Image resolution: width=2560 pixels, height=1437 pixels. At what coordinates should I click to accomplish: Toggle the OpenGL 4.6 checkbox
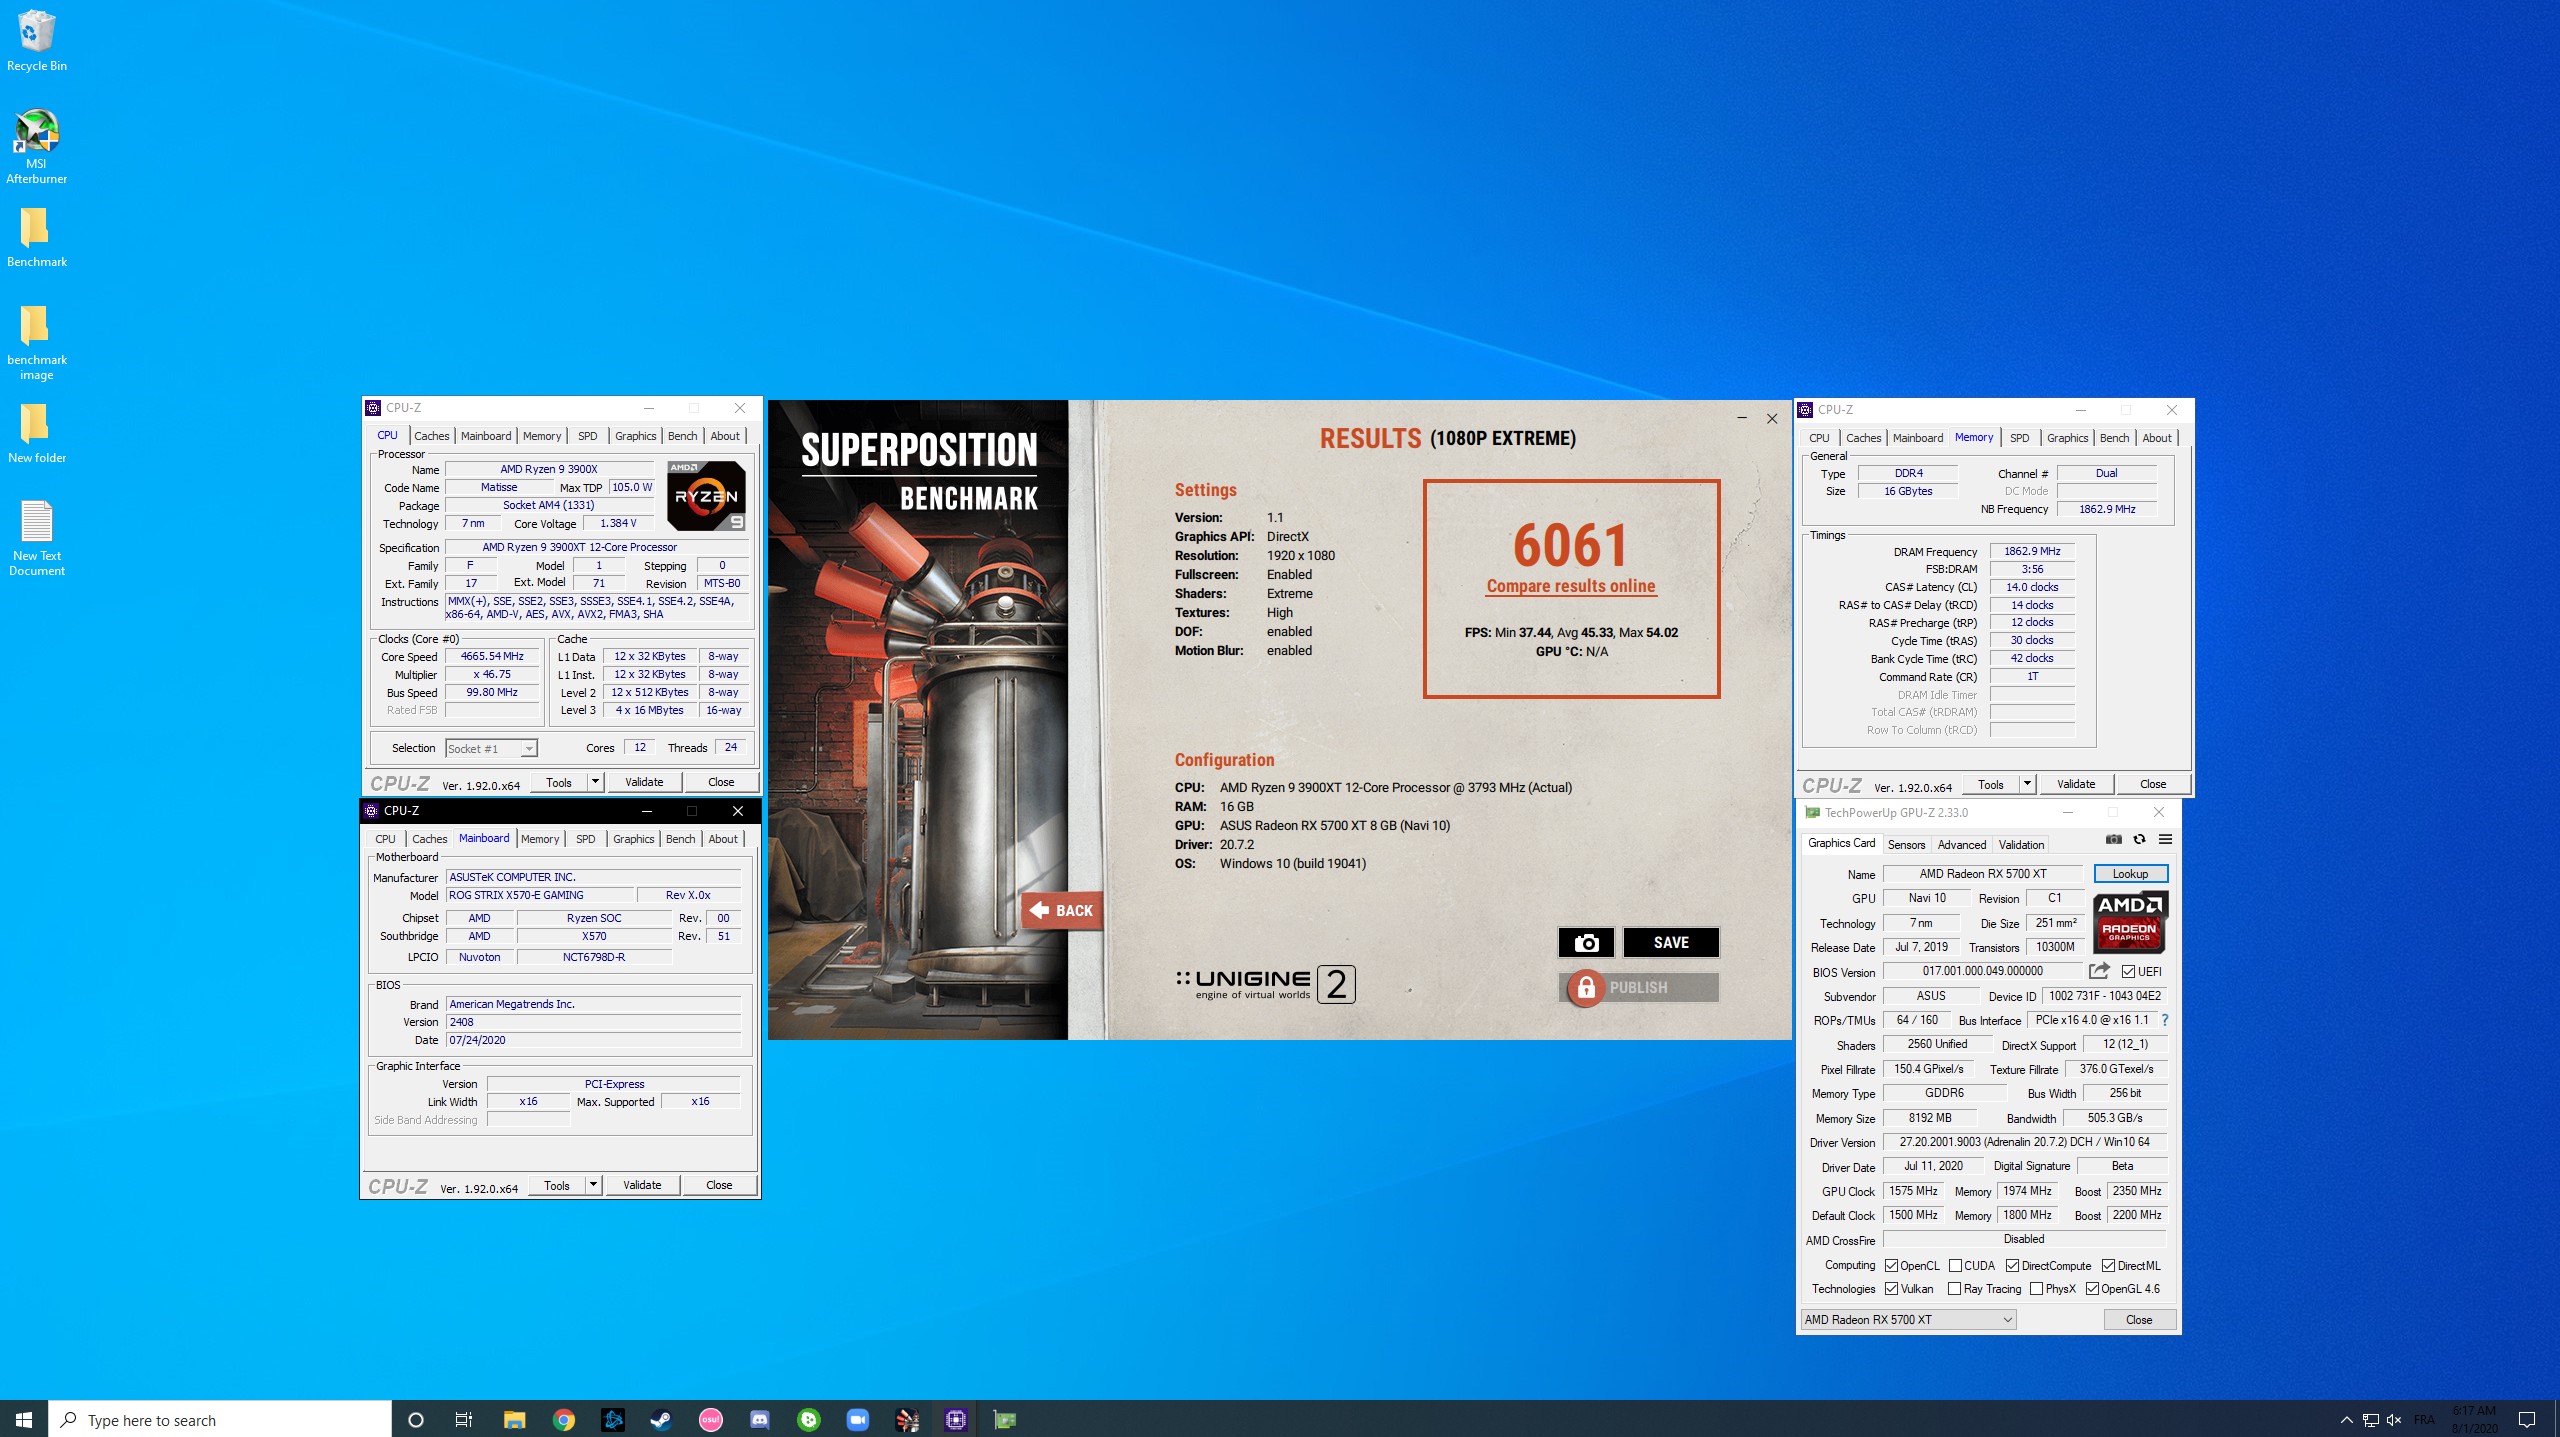pyautogui.click(x=2092, y=1289)
